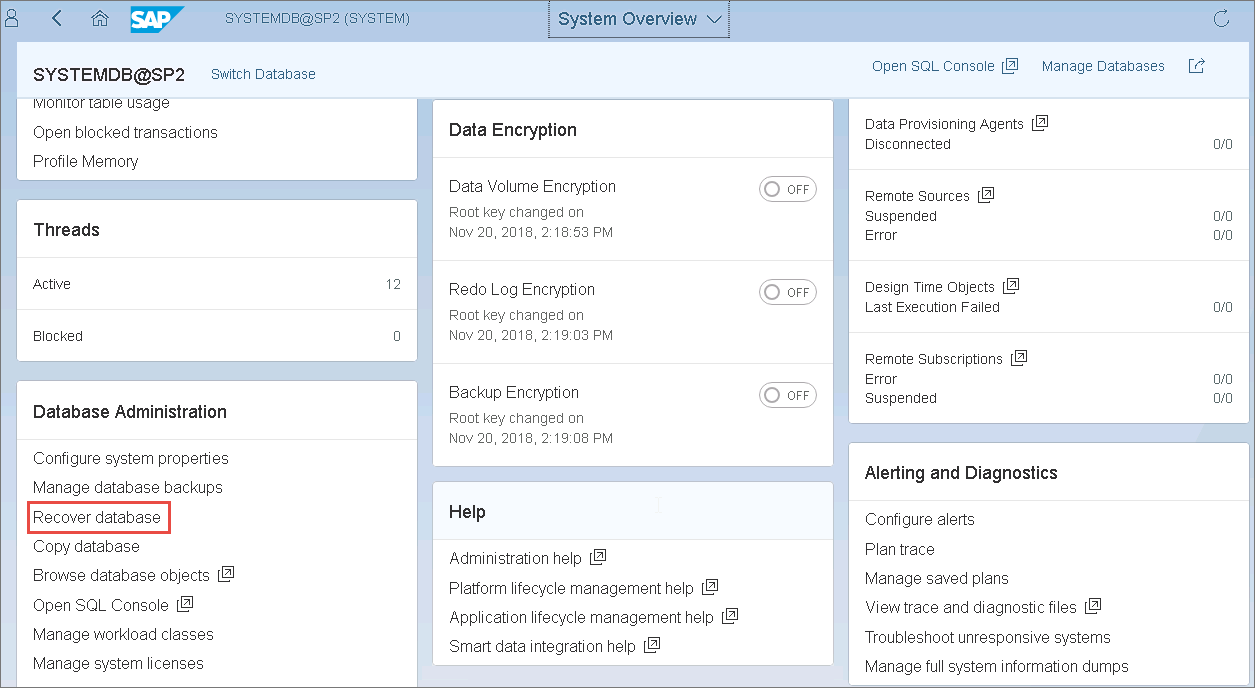Screen dimensions: 1255x688
Task: Click the SAP logo
Action: (157, 19)
